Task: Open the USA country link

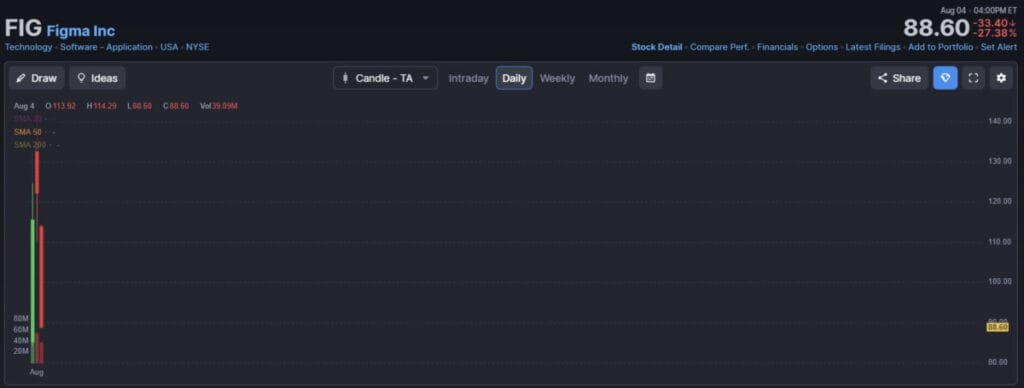Action: [169, 47]
